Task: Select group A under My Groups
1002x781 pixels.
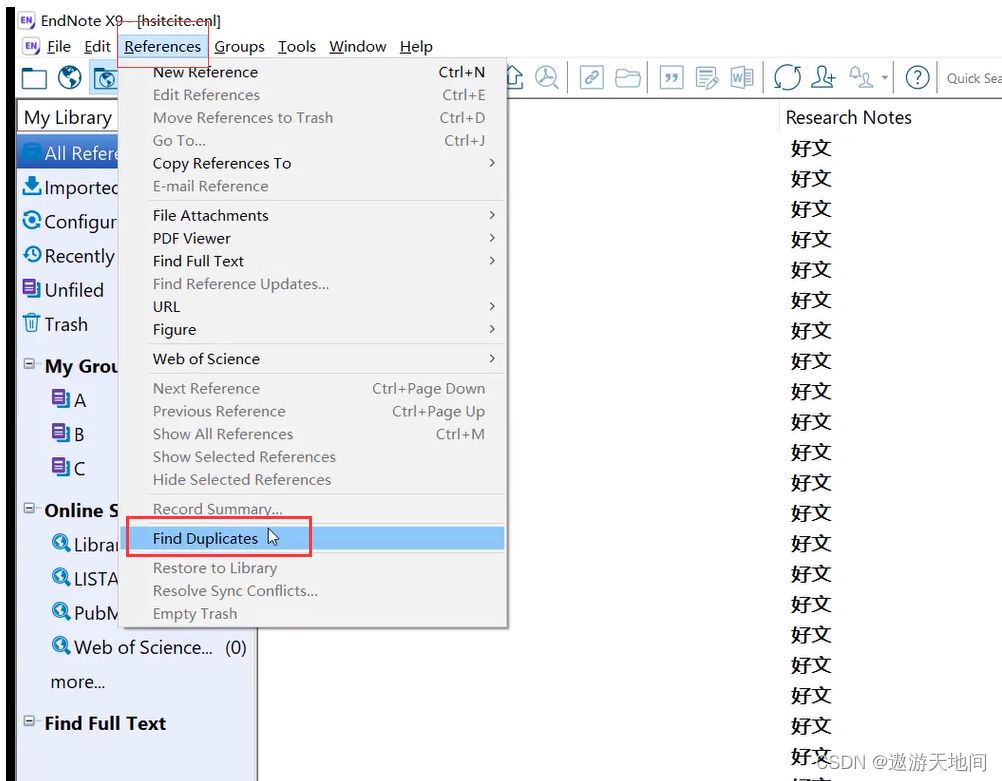Action: click(69, 399)
